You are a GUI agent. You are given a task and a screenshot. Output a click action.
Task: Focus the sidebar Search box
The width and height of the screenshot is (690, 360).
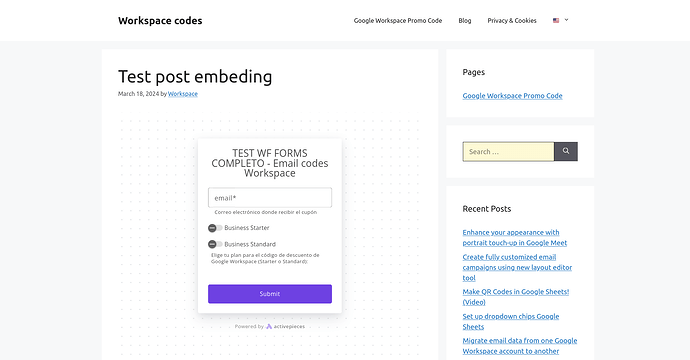pyautogui.click(x=508, y=151)
